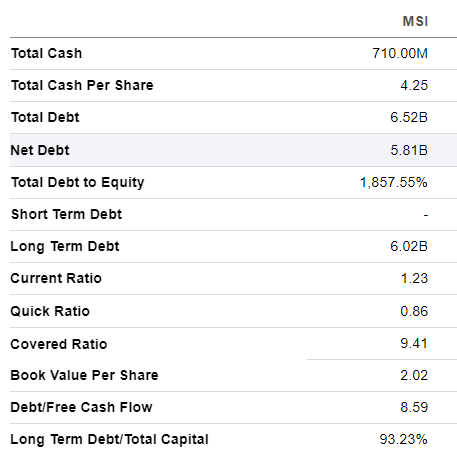Select the Total Debt row label
The image size is (457, 465).
click(x=45, y=117)
